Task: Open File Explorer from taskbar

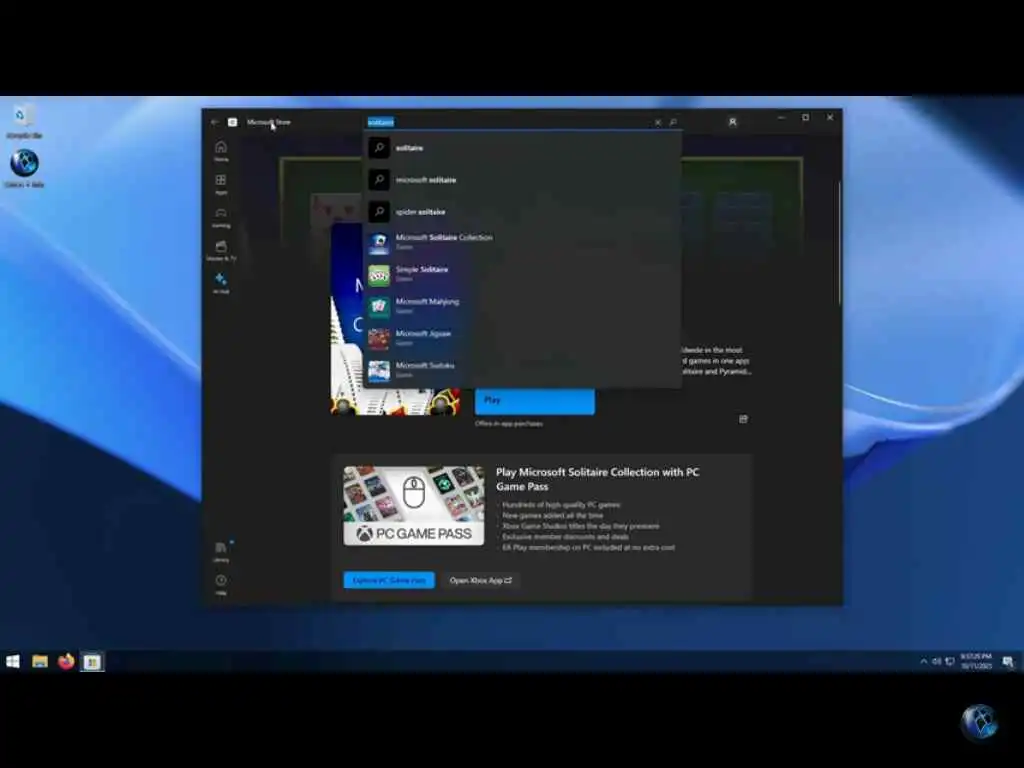Action: 40,662
